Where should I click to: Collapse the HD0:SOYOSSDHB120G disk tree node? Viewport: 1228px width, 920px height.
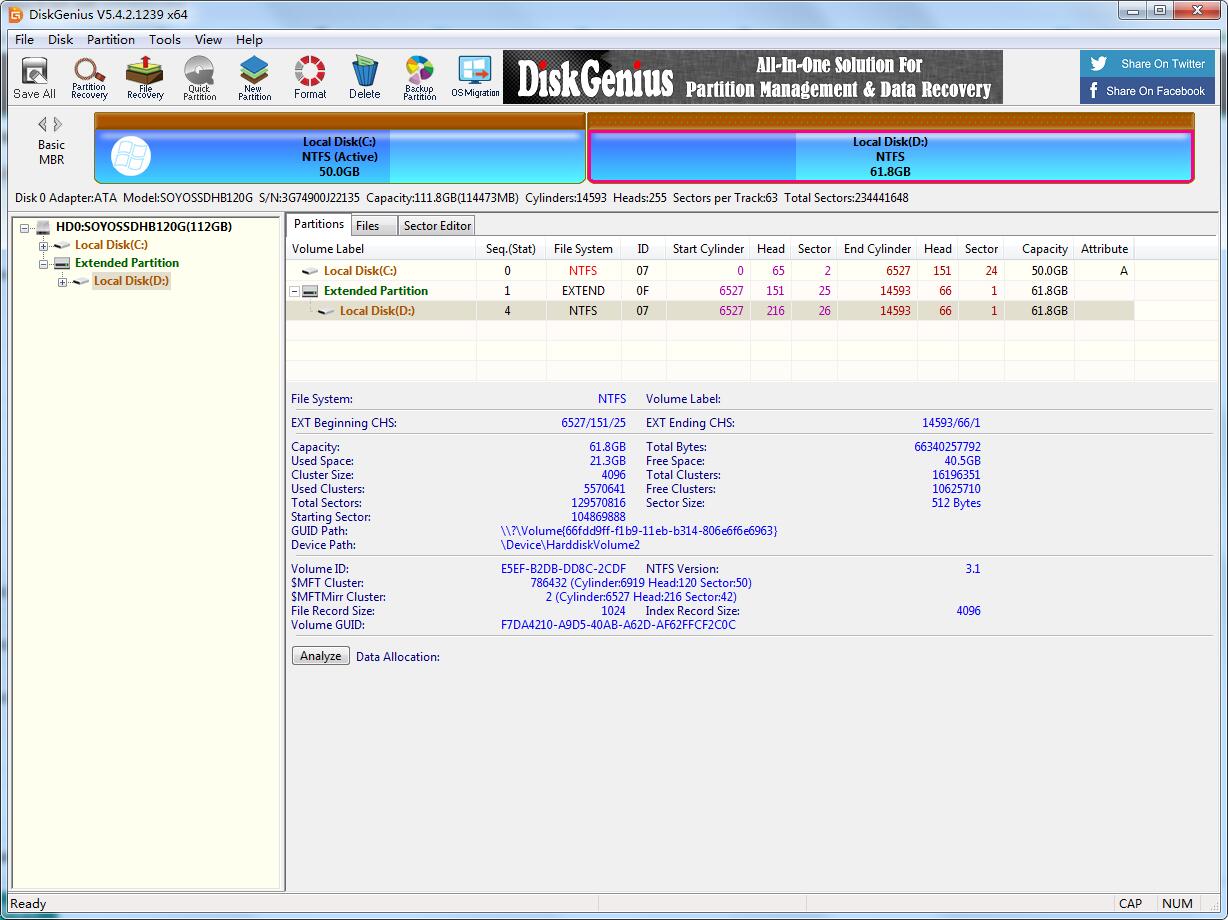coord(26,228)
